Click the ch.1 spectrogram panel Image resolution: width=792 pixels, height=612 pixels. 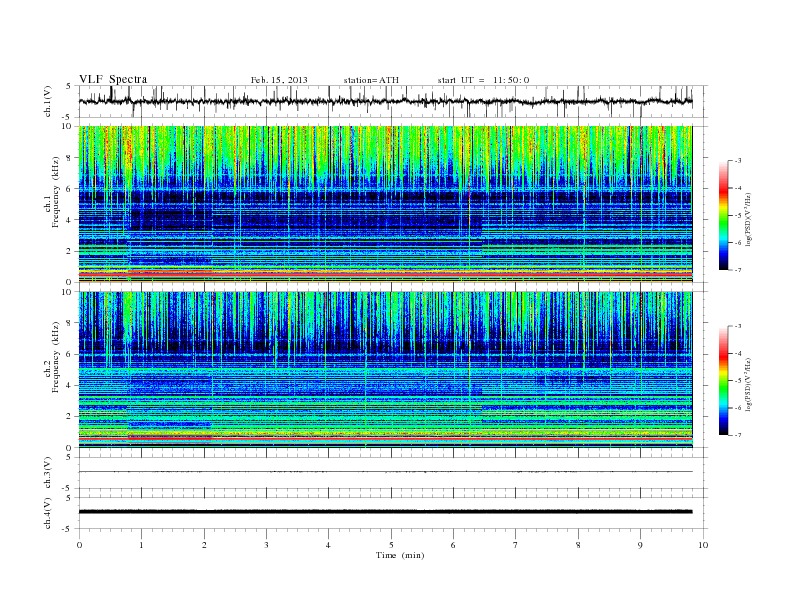(x=386, y=204)
